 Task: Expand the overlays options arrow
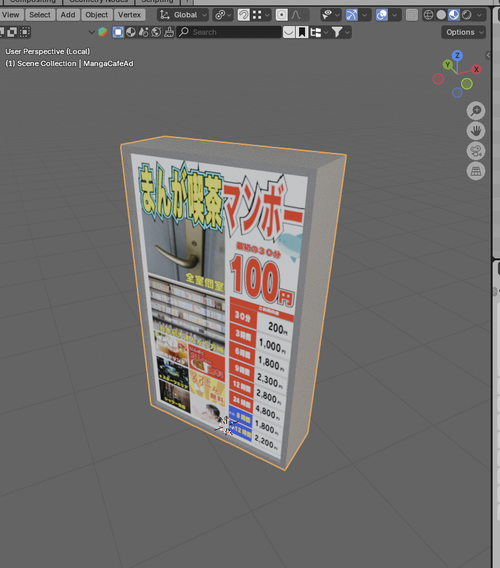[x=395, y=15]
